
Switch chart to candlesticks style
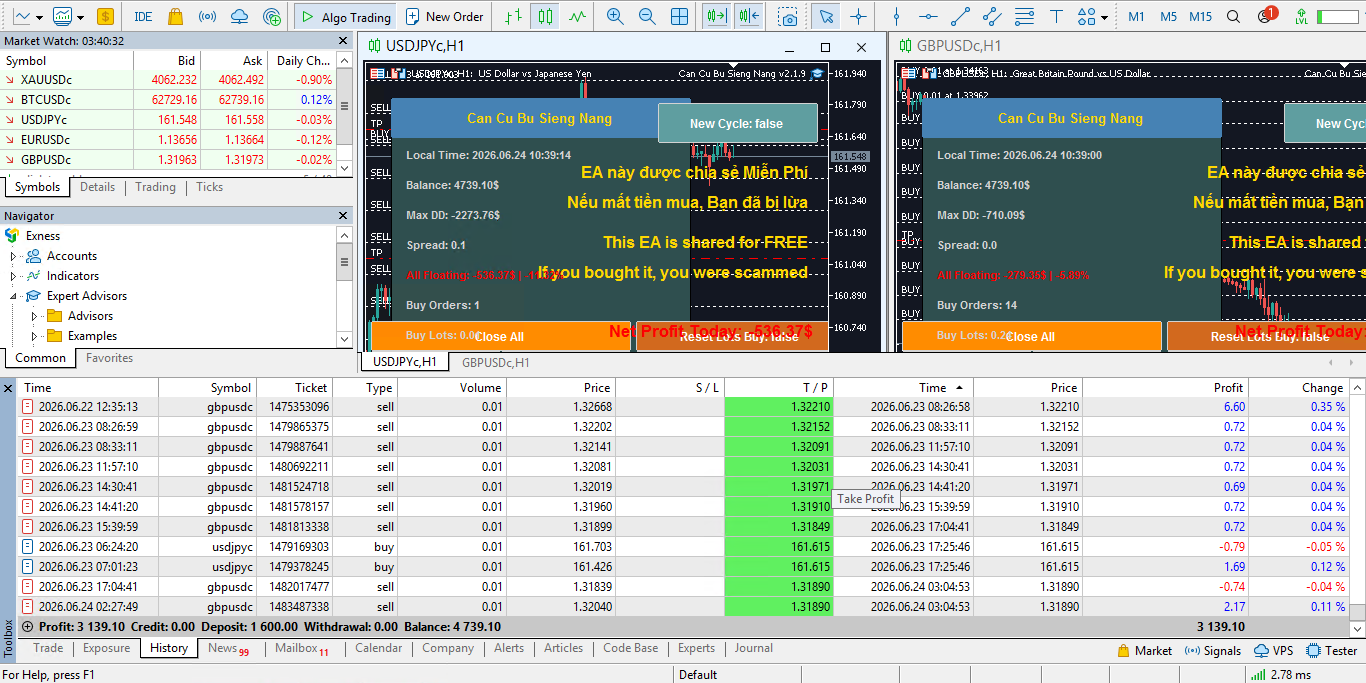click(544, 16)
